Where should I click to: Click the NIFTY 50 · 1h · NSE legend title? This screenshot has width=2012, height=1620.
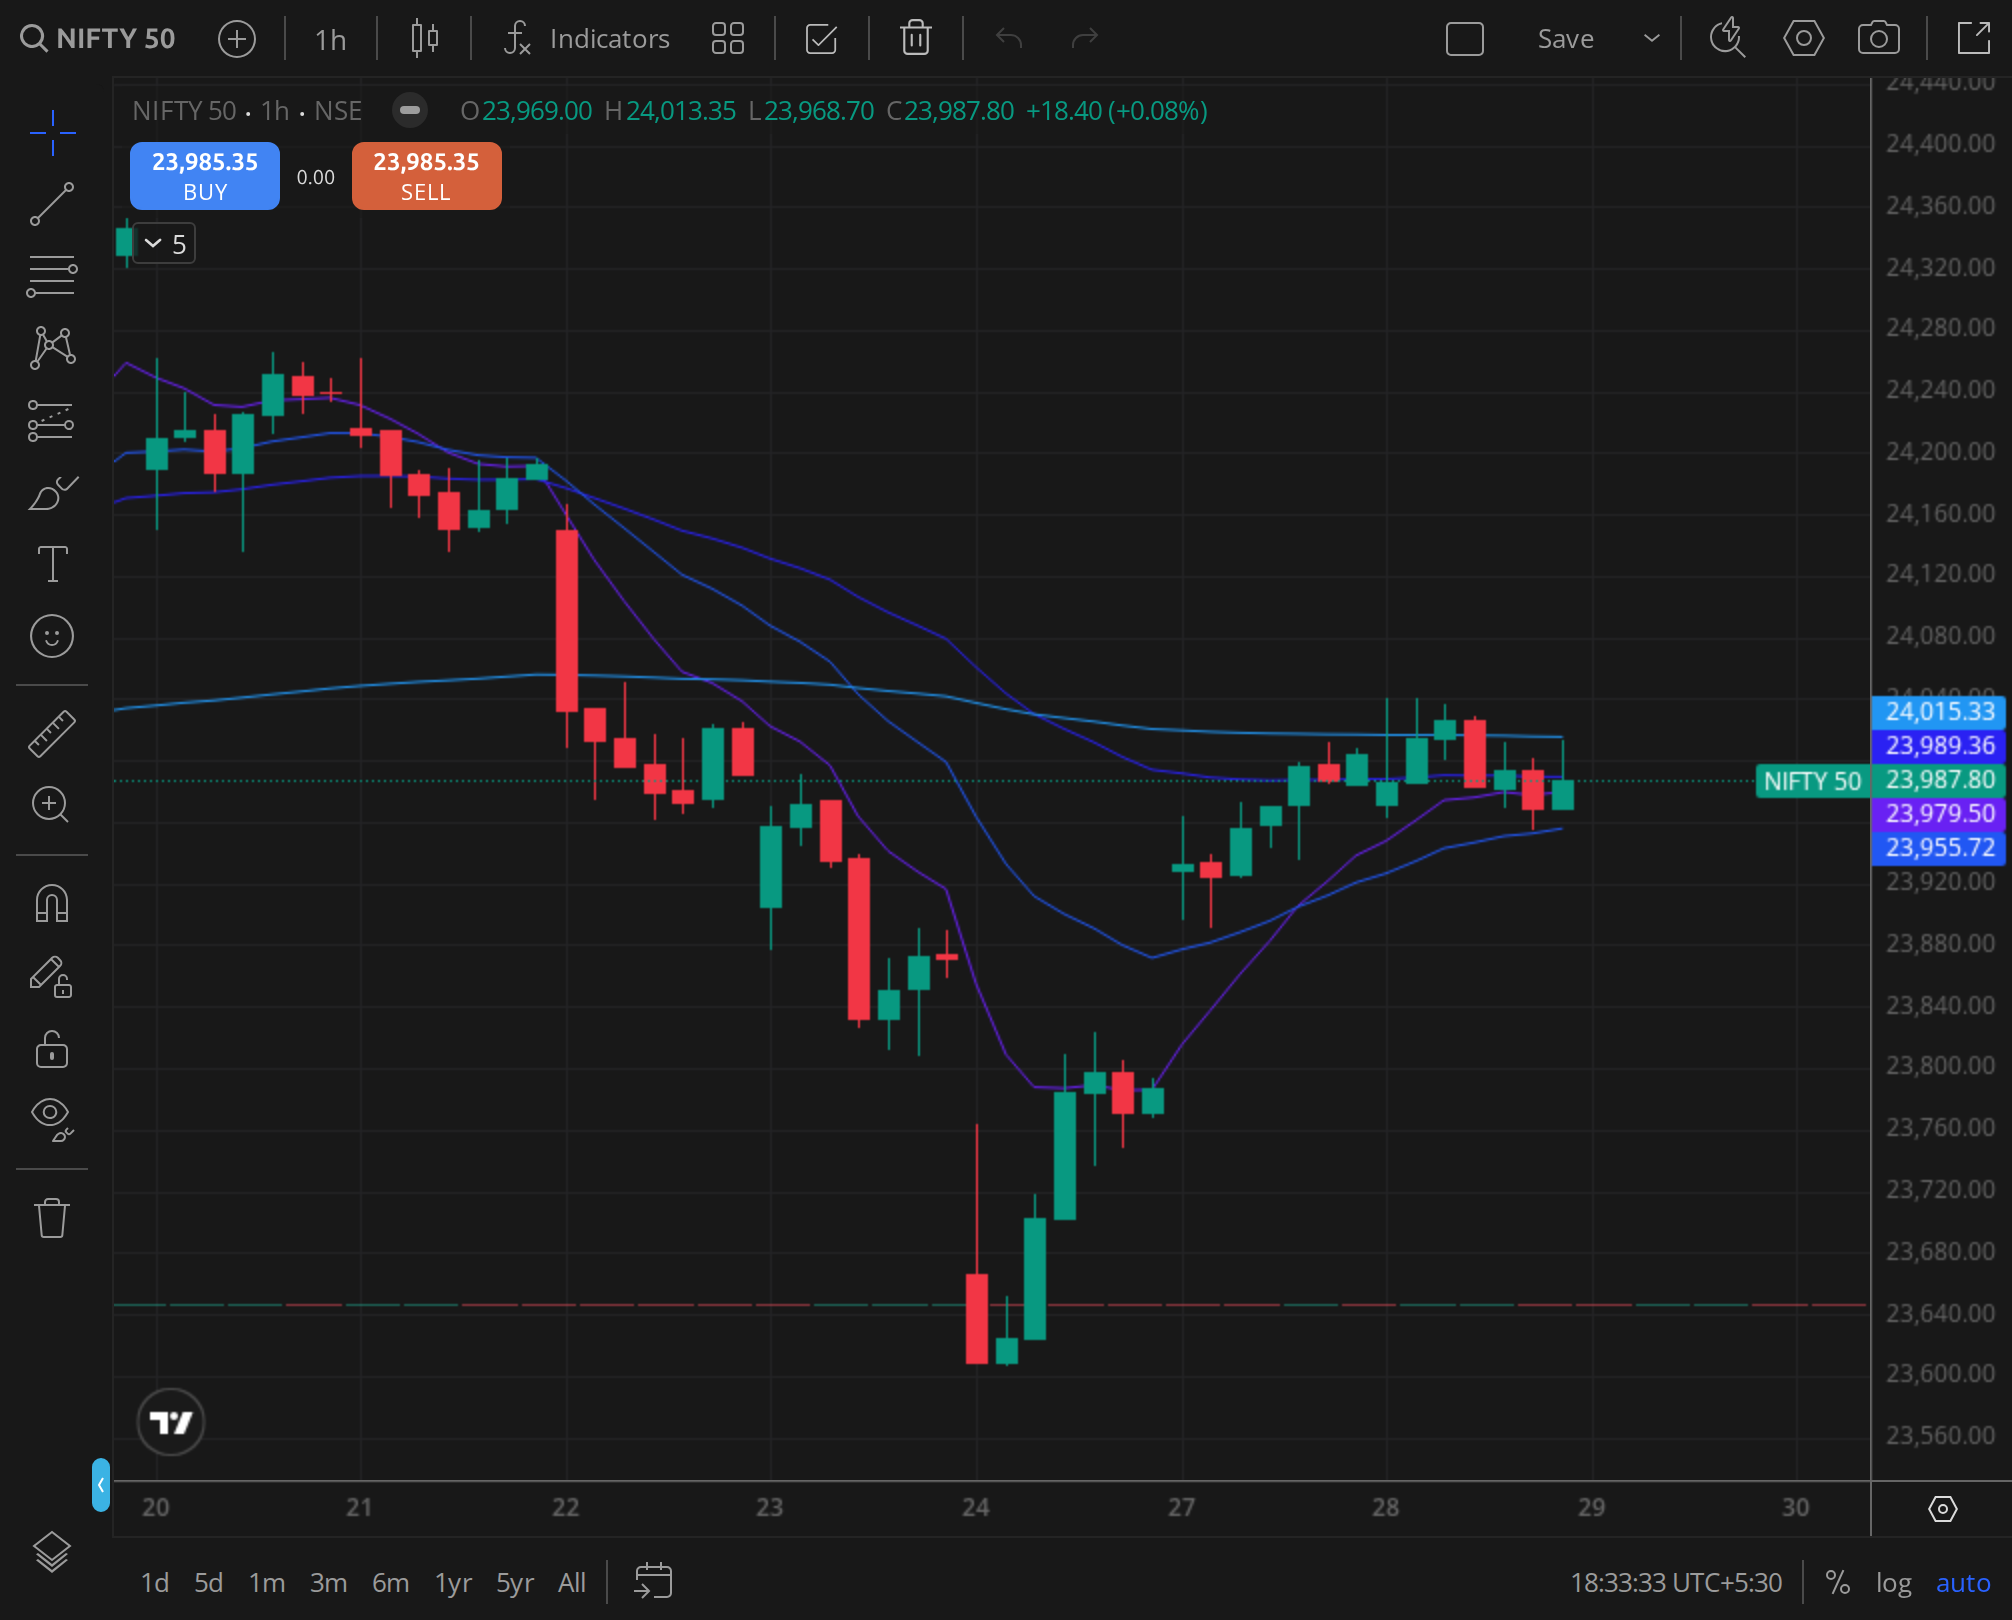[247, 110]
